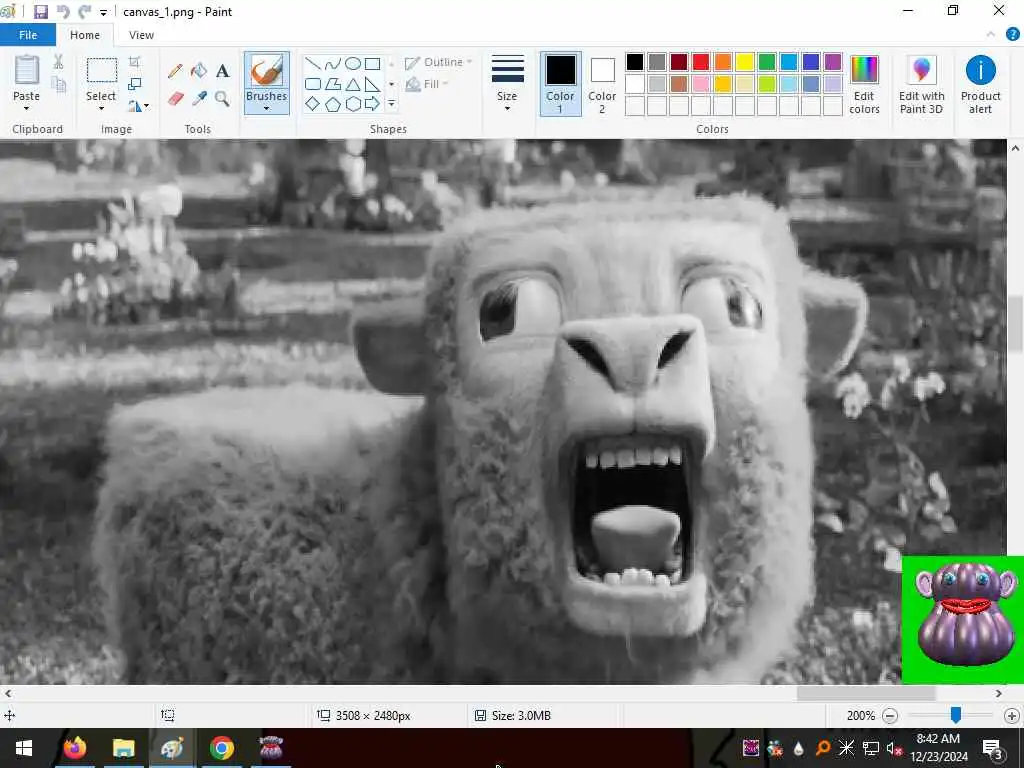This screenshot has width=1024, height=768.
Task: Open Edit colors dialog
Action: click(864, 85)
